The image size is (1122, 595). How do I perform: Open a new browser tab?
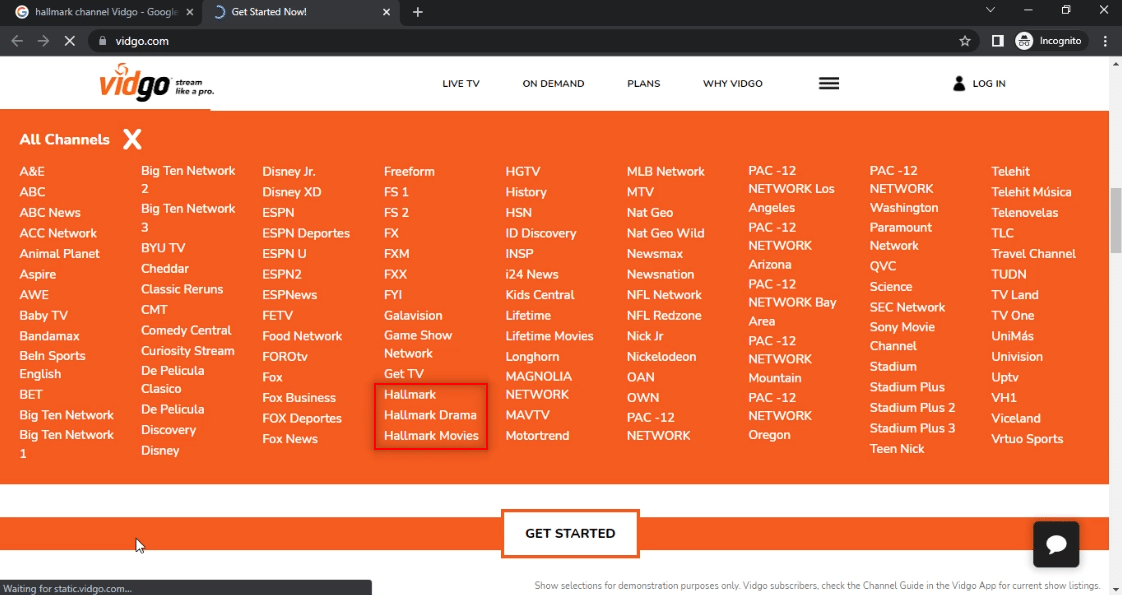(x=418, y=12)
